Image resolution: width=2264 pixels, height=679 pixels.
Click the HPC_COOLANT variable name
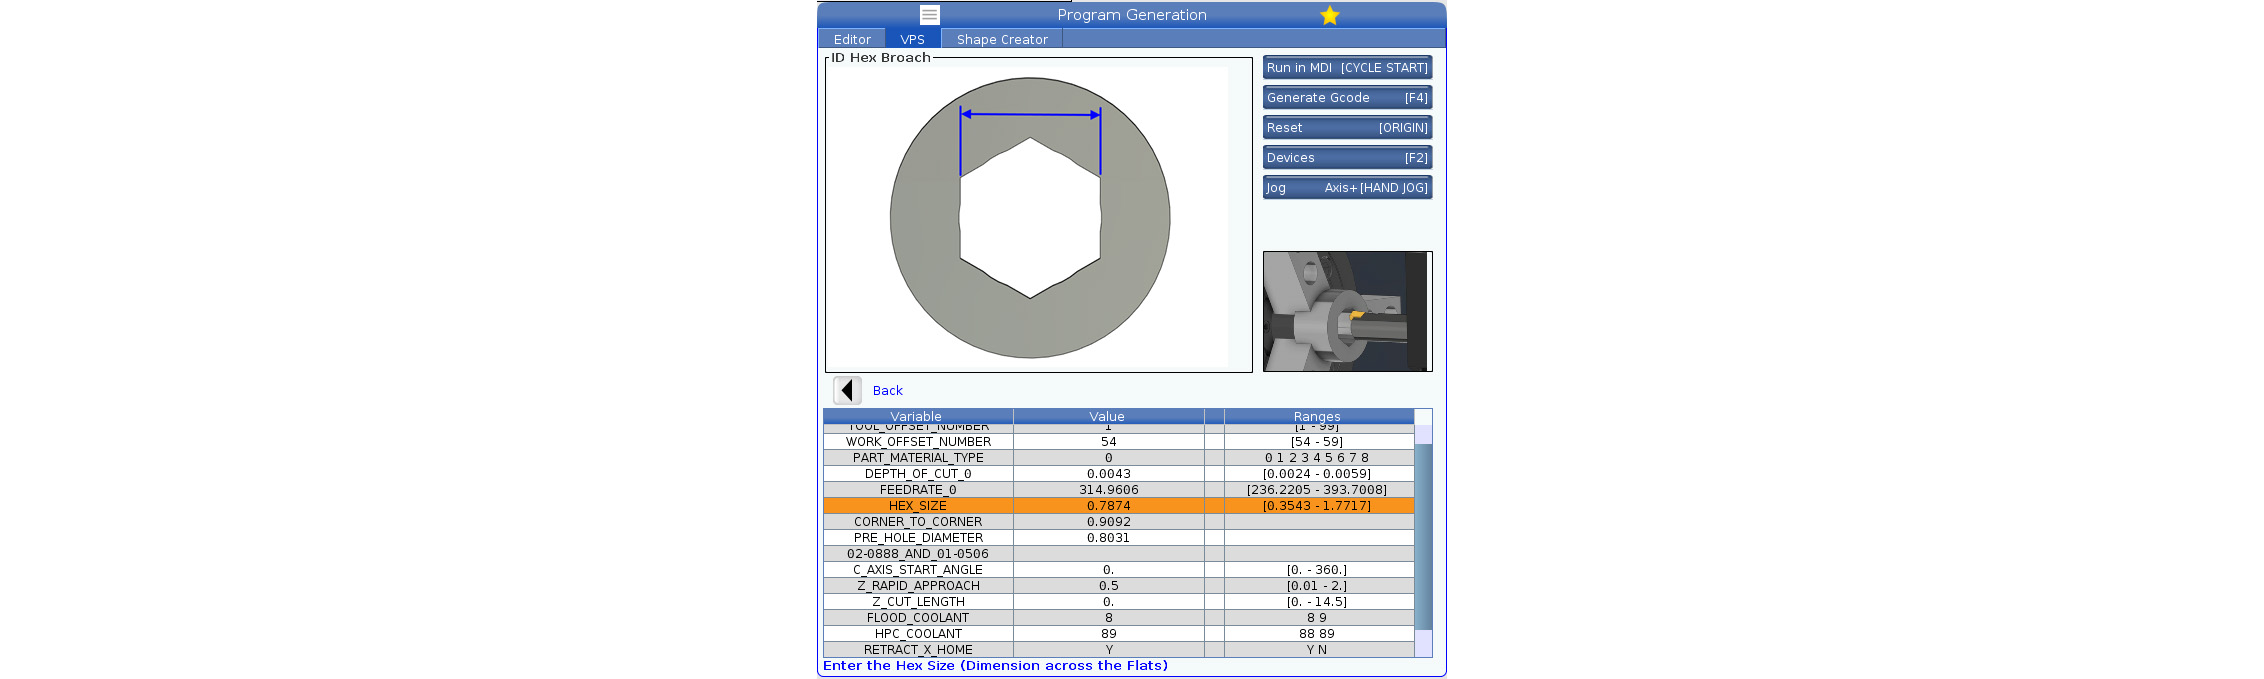pyautogui.click(x=918, y=634)
